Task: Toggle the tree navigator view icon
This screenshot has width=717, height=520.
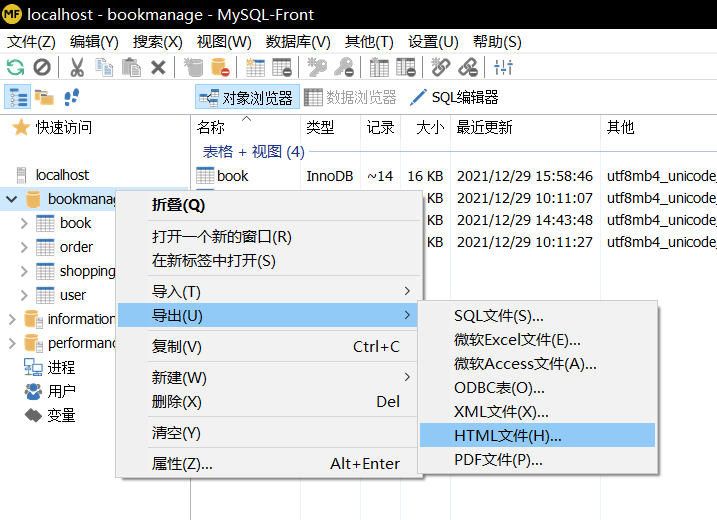Action: tap(18, 97)
